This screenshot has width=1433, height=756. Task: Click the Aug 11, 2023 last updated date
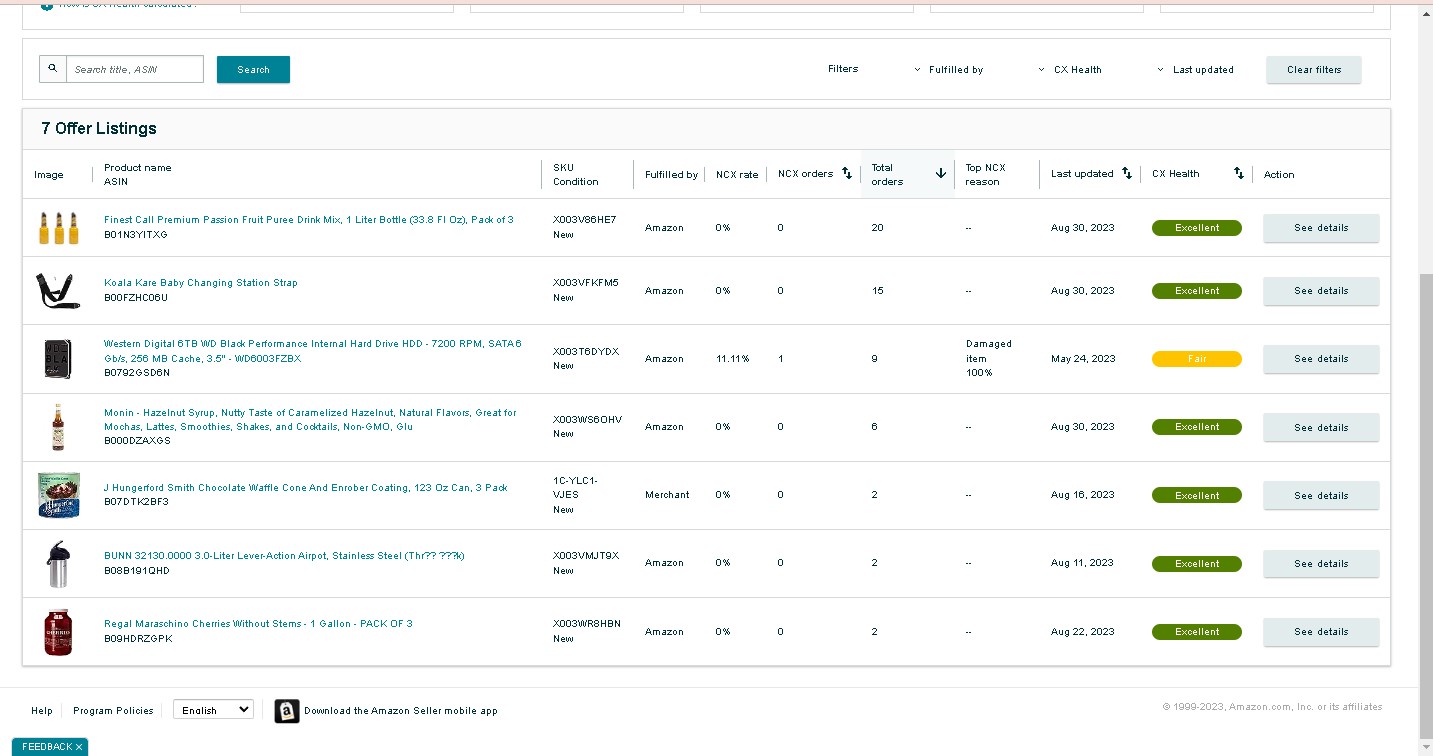(1082, 563)
